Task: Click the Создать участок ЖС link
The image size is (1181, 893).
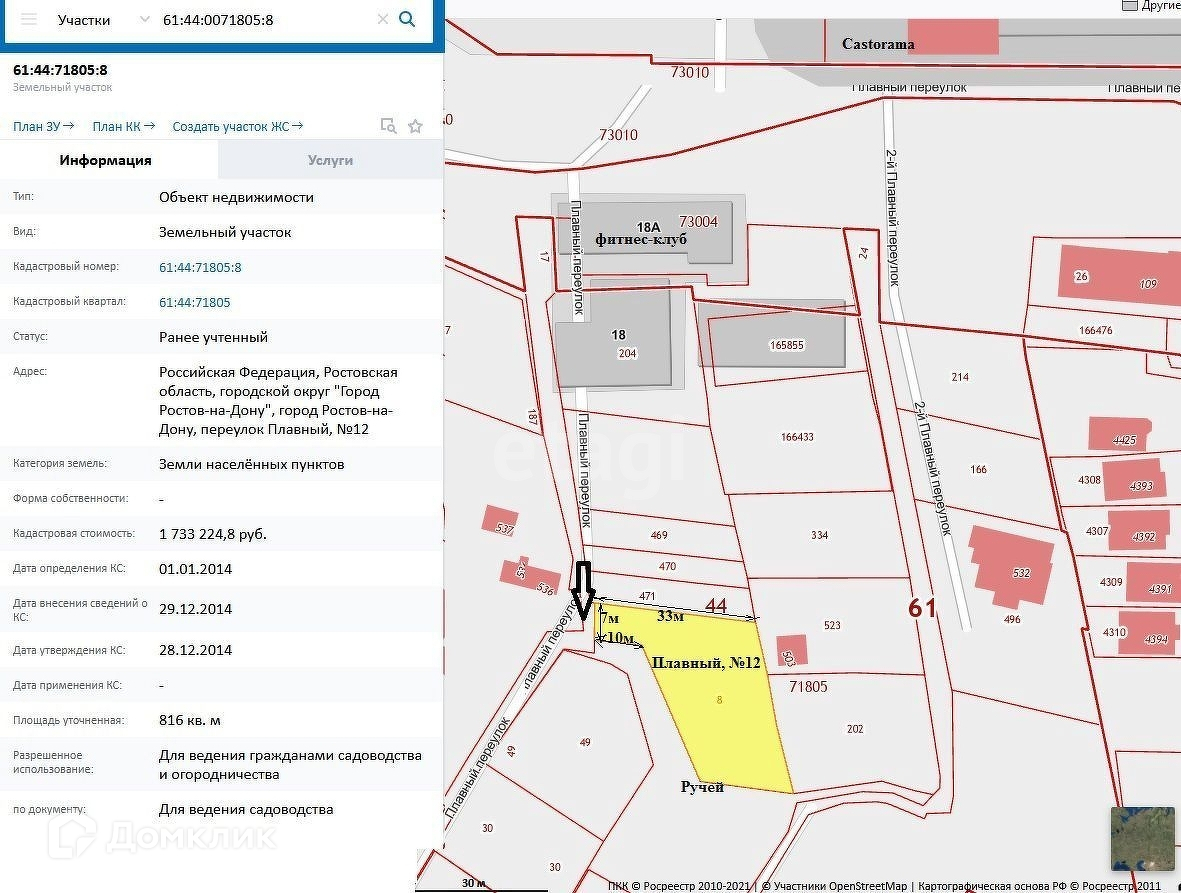Action: 237,126
